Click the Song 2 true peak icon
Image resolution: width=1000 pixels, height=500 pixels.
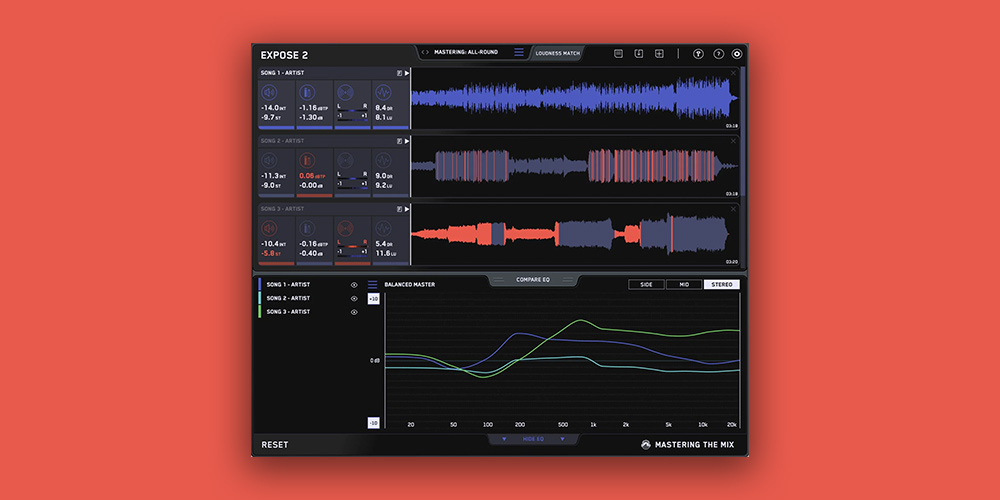coord(307,160)
